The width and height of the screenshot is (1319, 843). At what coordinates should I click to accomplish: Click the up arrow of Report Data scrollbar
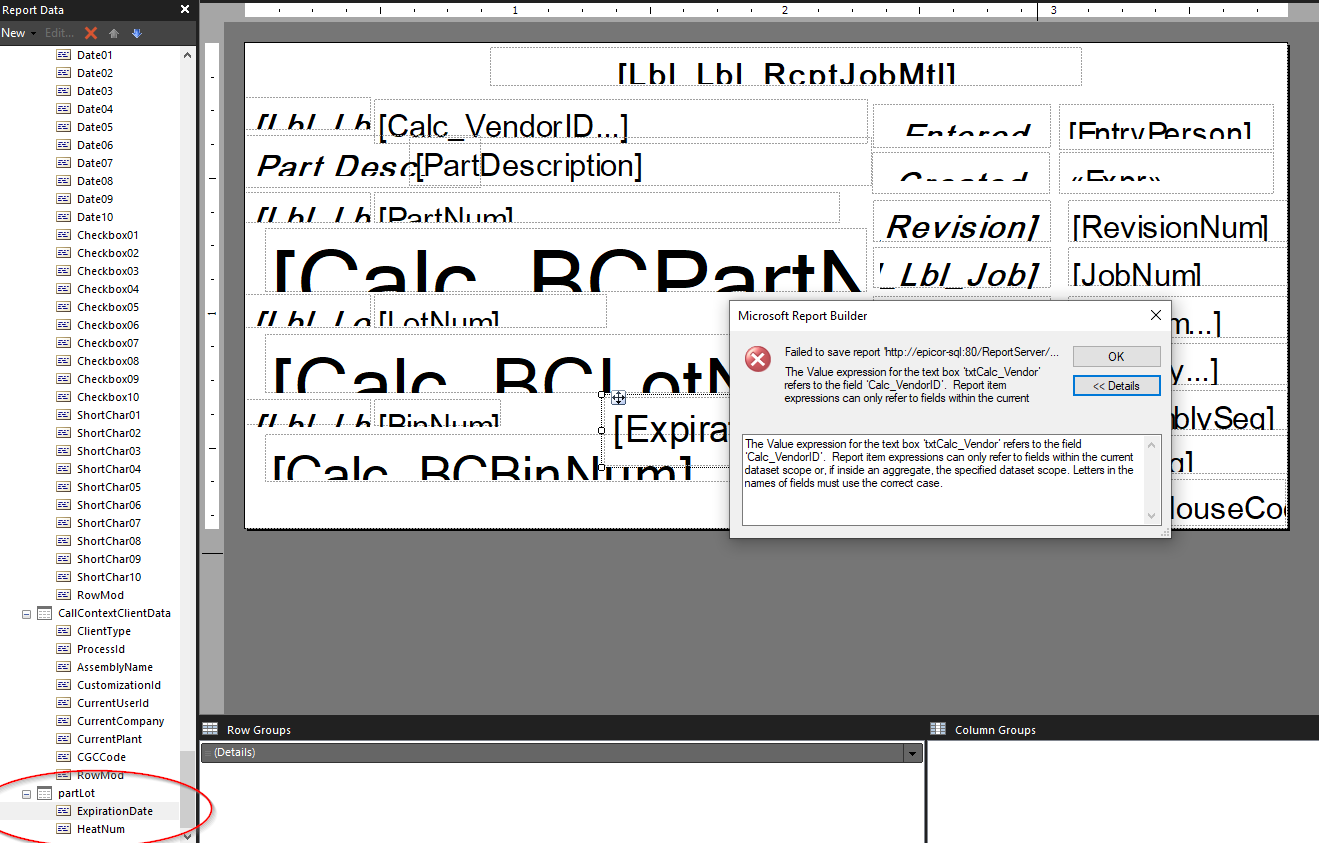click(x=187, y=55)
